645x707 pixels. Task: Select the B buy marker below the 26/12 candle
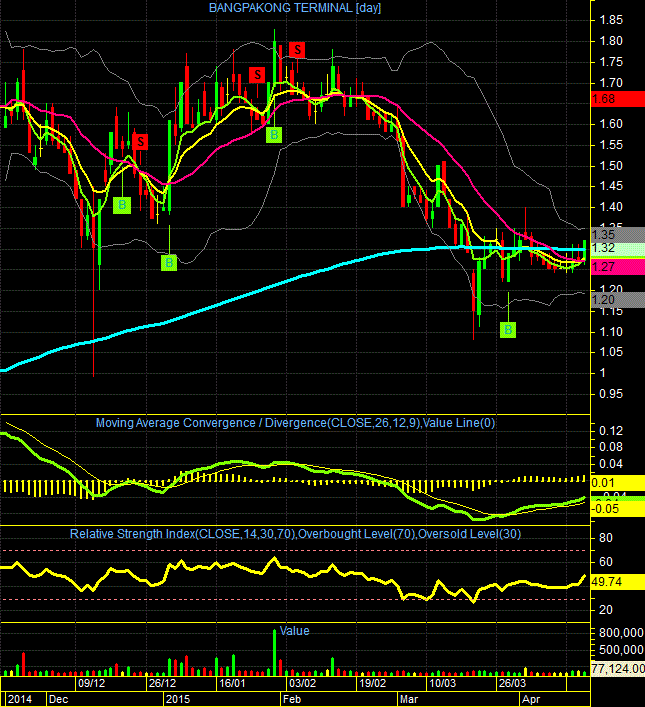click(169, 262)
